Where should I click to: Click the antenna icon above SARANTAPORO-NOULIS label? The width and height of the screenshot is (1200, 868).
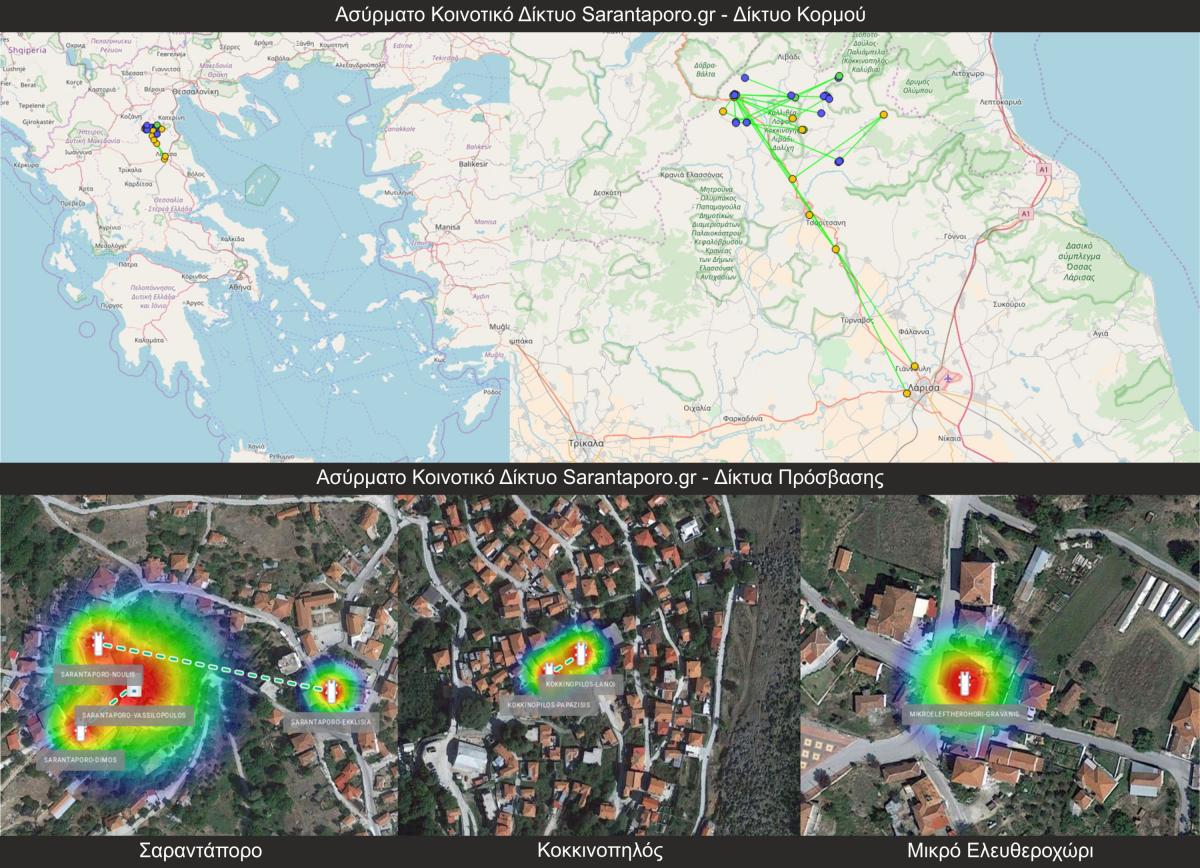(x=97, y=643)
